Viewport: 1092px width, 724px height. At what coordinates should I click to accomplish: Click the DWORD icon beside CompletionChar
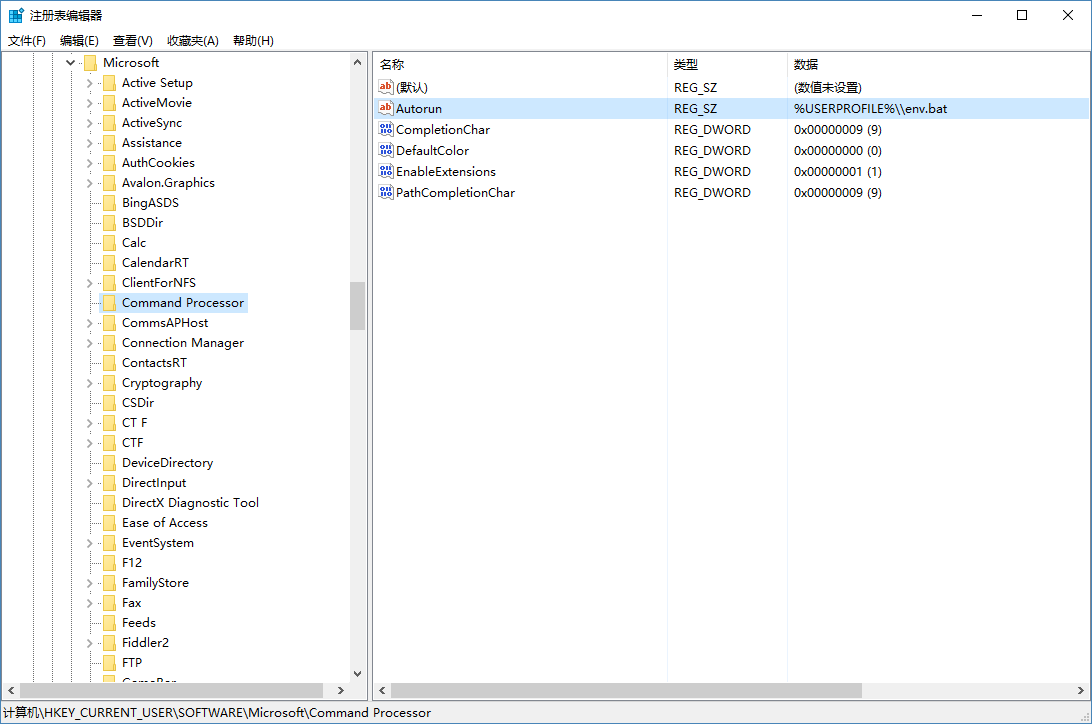(386, 129)
